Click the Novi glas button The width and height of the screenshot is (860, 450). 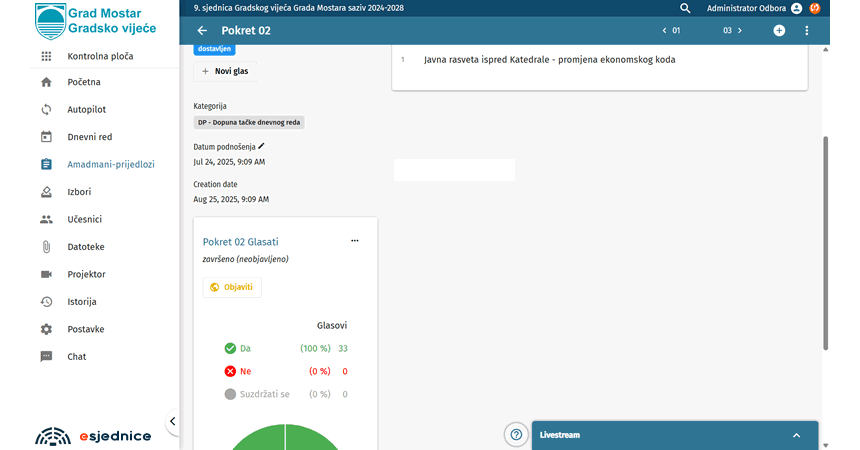(225, 71)
